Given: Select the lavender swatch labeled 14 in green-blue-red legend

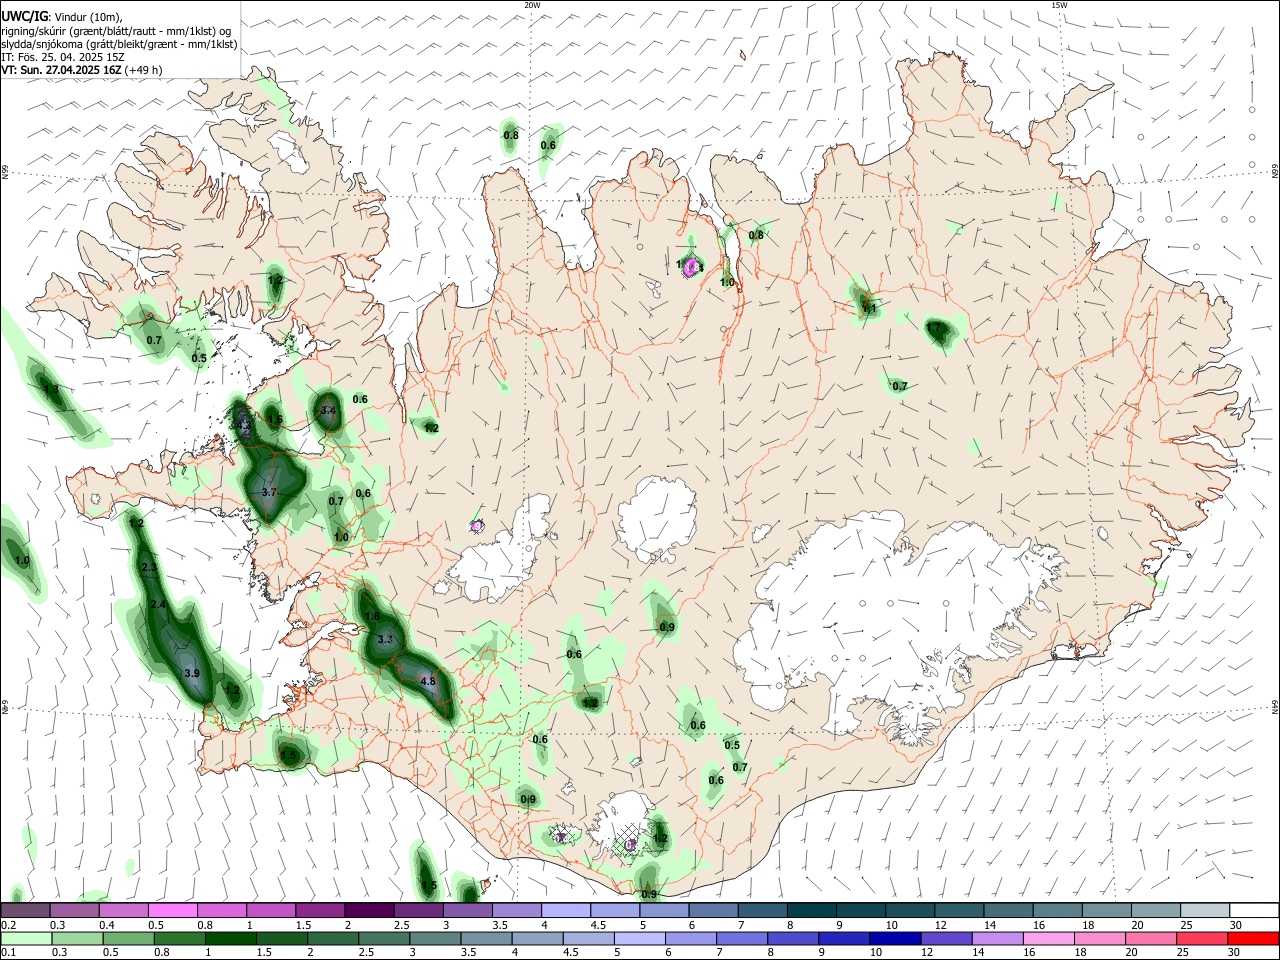Looking at the screenshot, I should pyautogui.click(x=996, y=939).
